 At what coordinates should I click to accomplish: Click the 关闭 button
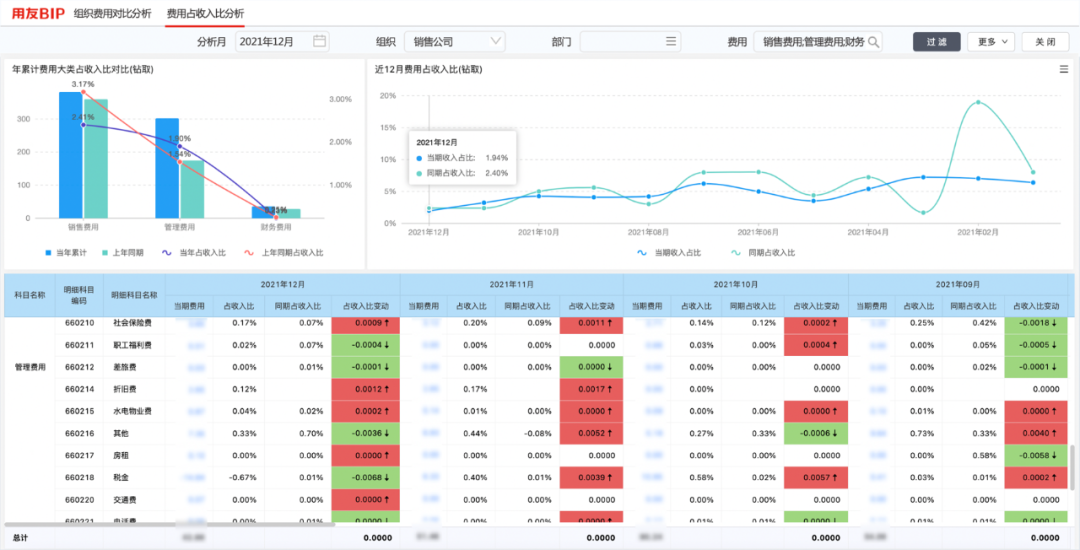[1045, 42]
